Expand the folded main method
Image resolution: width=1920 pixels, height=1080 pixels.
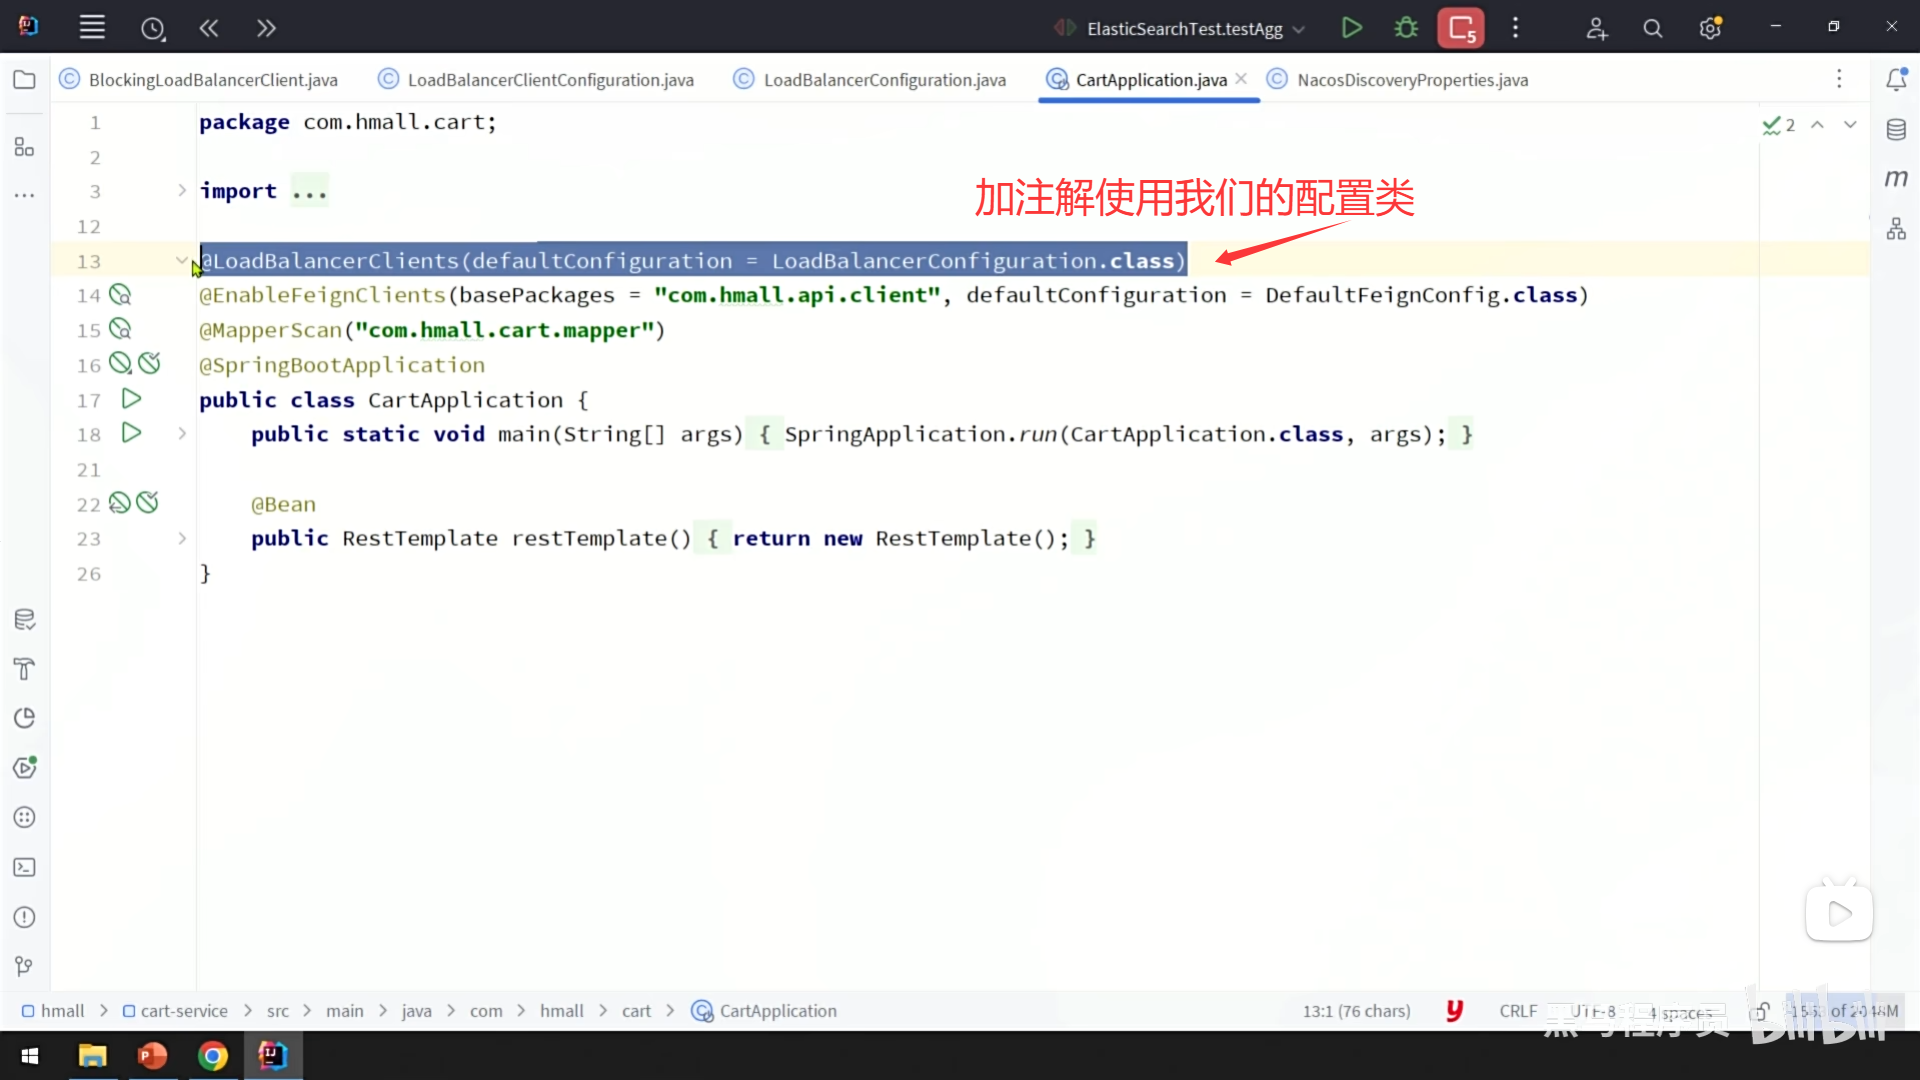coord(181,434)
